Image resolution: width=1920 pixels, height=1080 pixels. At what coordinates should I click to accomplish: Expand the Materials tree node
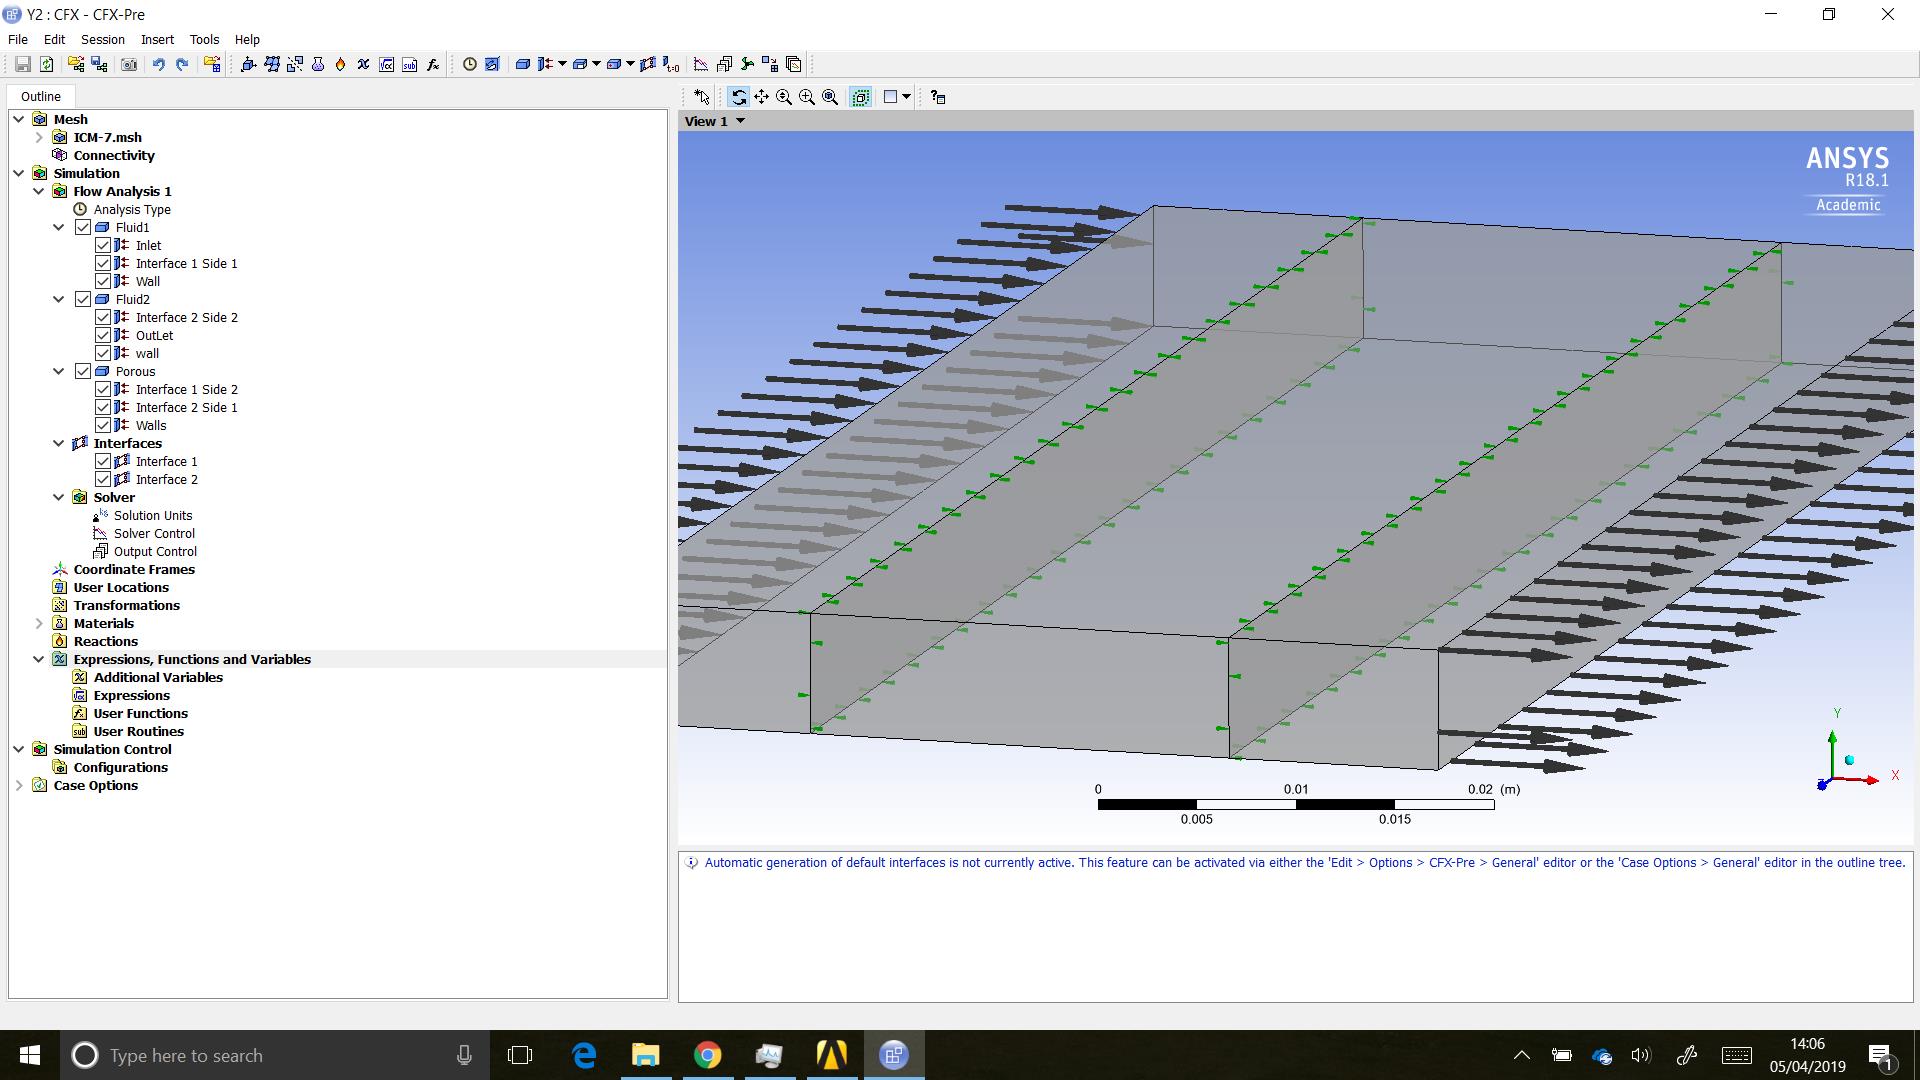pyautogui.click(x=39, y=623)
